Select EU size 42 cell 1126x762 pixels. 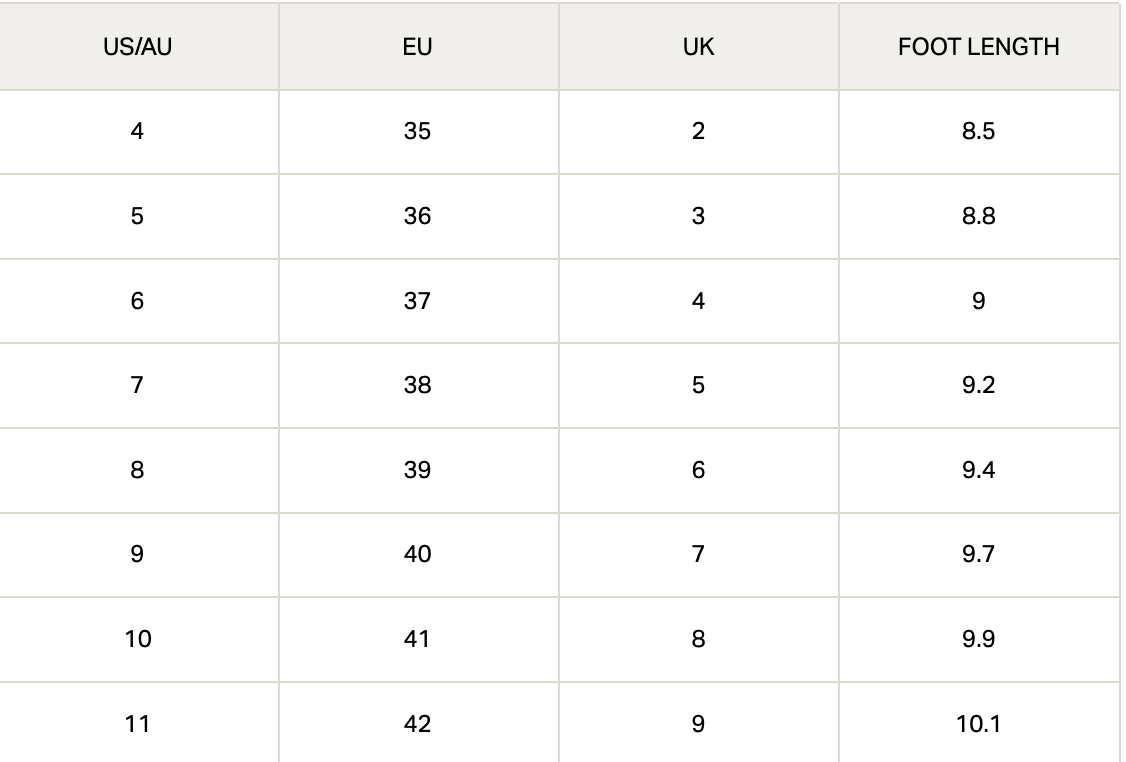coord(418,723)
